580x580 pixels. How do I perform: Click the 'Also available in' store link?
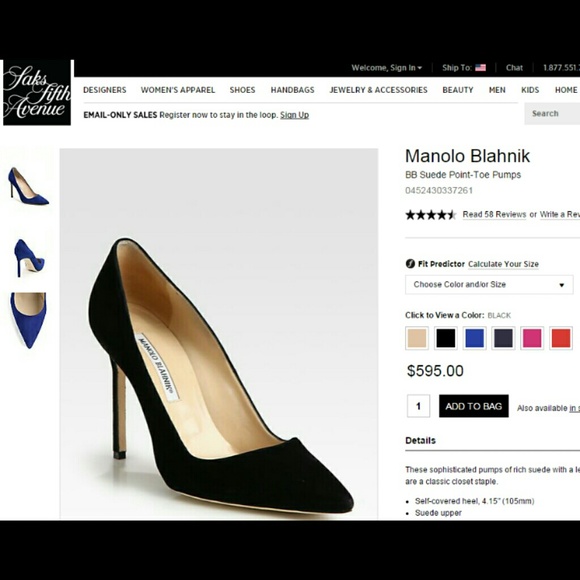[x=574, y=408]
